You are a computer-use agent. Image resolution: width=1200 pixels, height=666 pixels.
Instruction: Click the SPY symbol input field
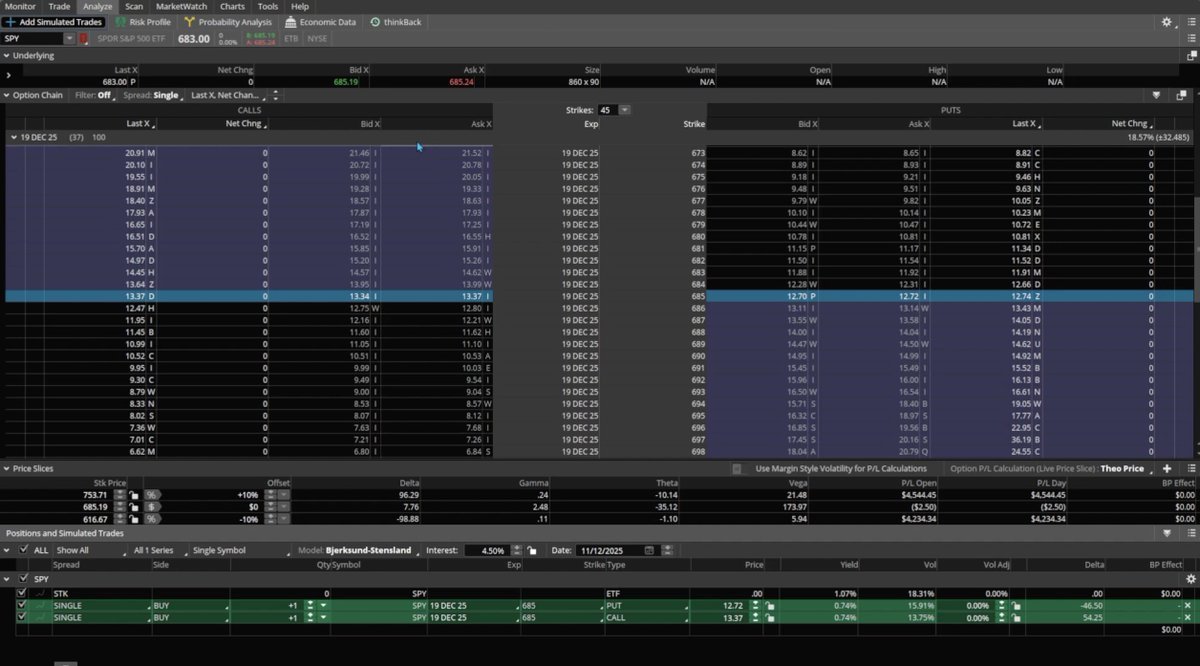pos(32,39)
